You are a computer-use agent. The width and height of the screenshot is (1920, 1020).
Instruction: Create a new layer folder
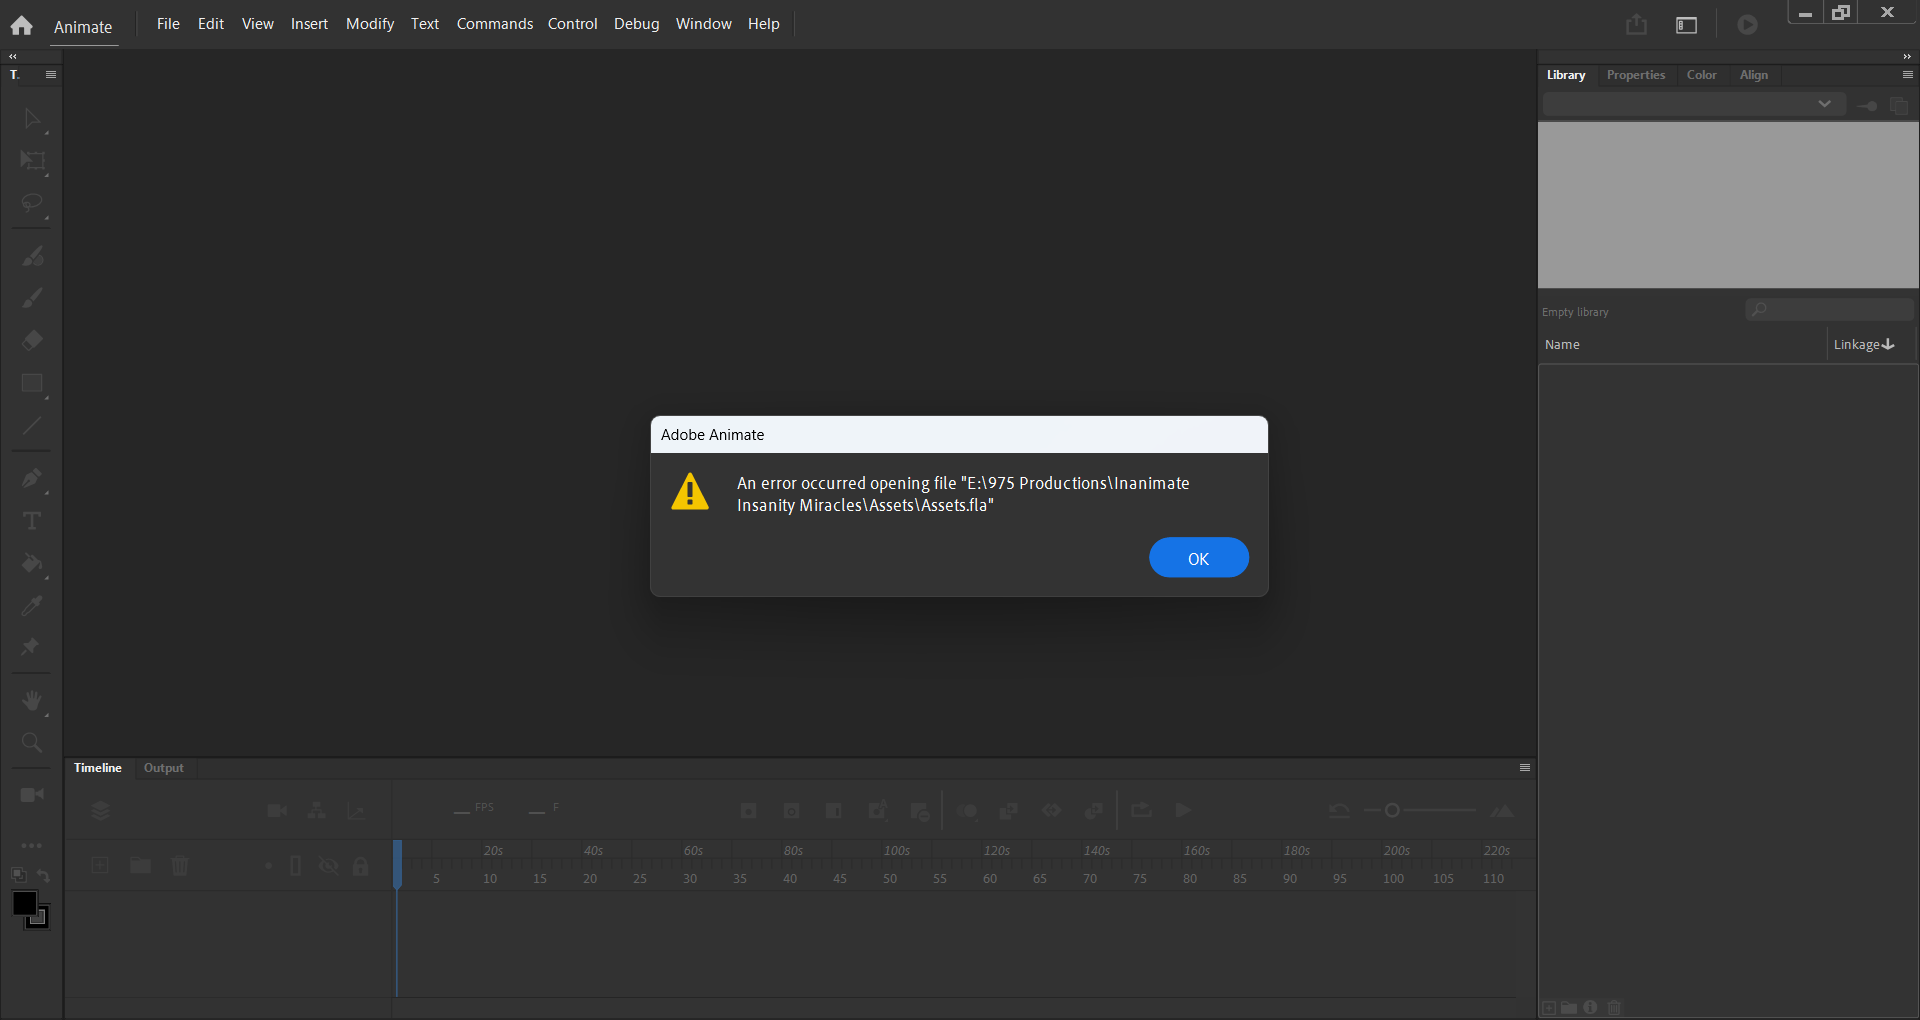(140, 865)
